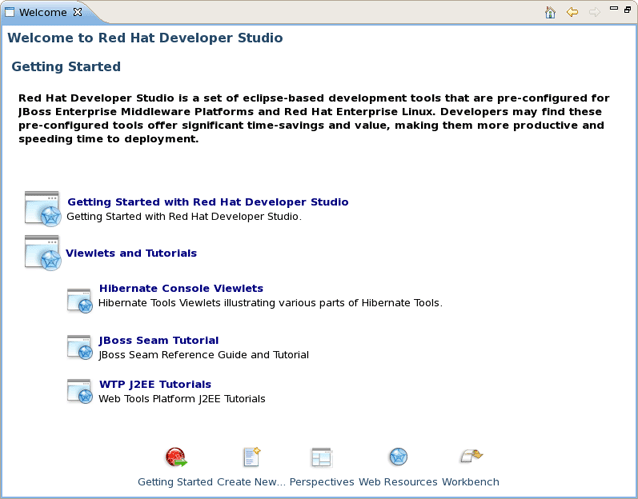Viewport: 638px width, 499px height.
Task: Open the JBoss Seam Tutorial link
Action: 158,340
